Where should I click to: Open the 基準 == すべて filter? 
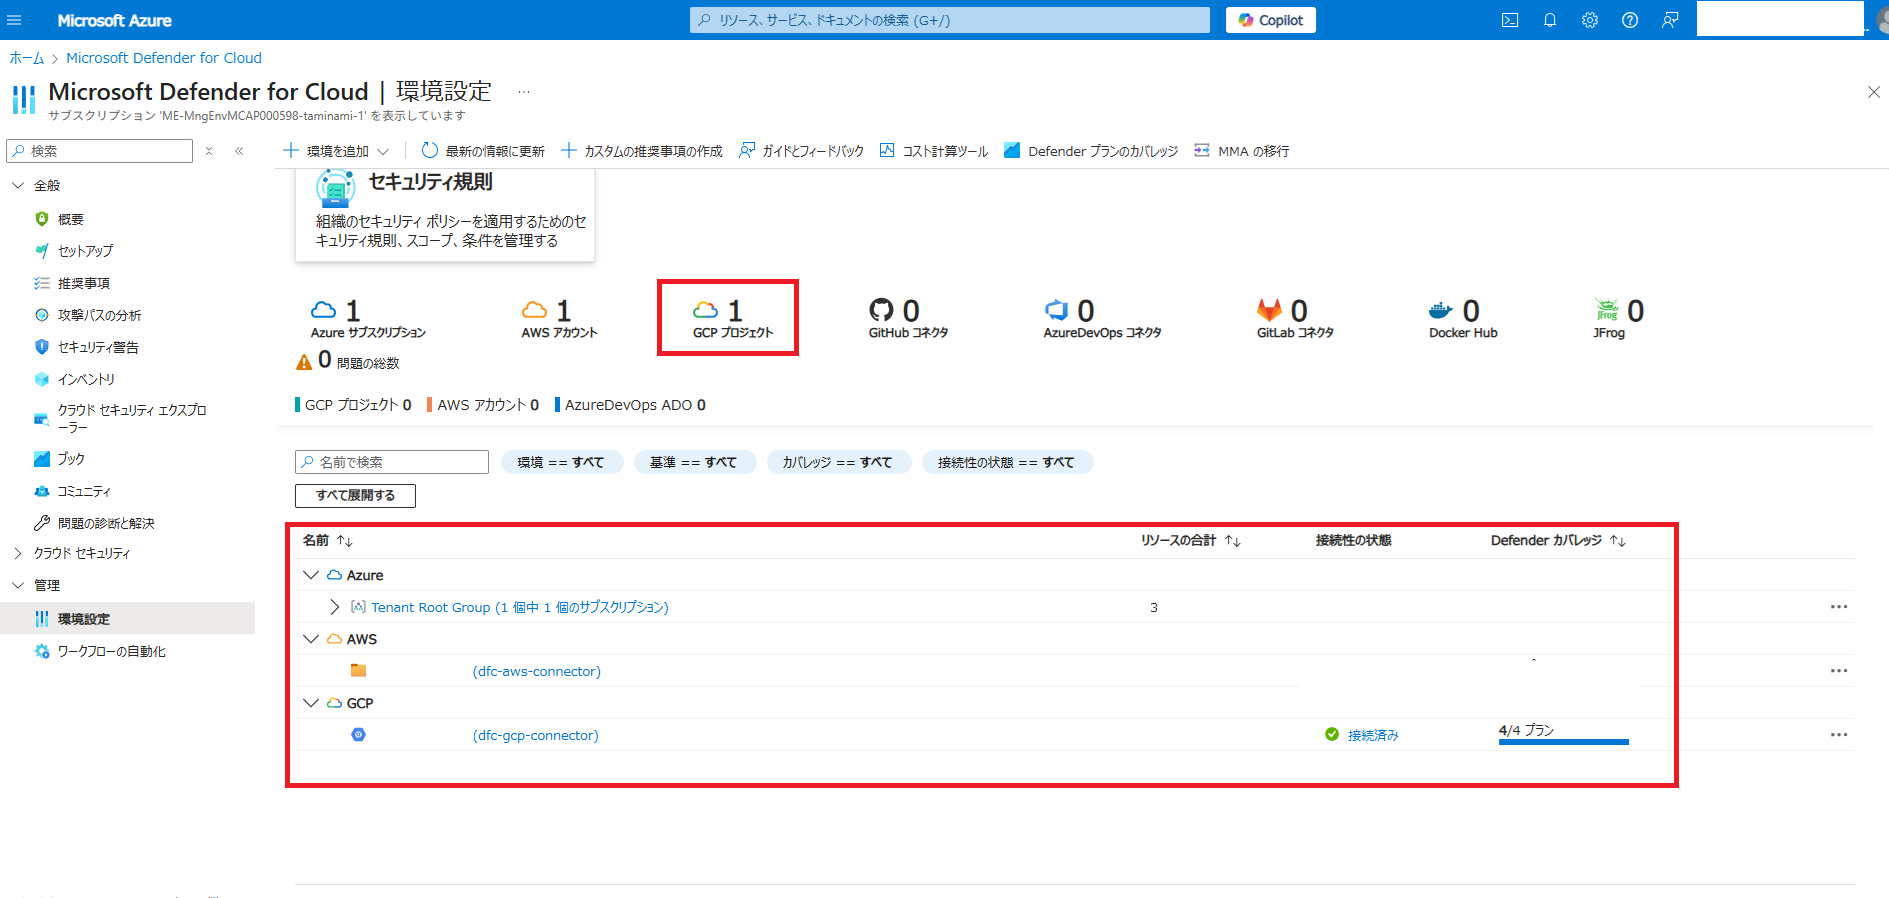coord(693,462)
